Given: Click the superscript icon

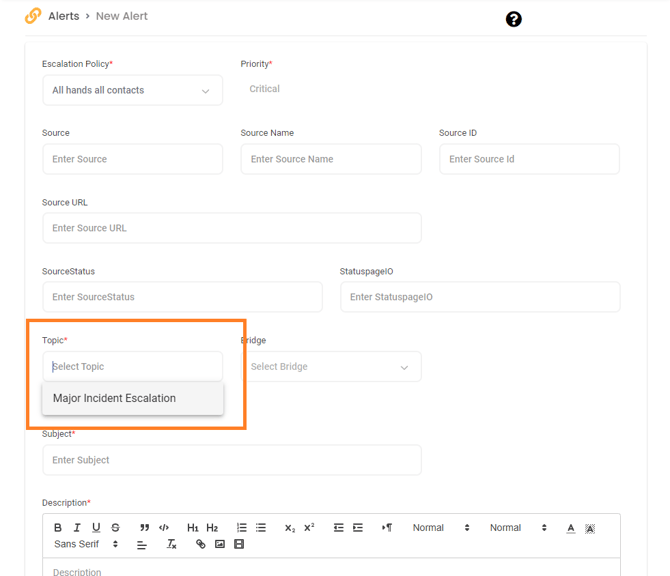Looking at the screenshot, I should 309,528.
